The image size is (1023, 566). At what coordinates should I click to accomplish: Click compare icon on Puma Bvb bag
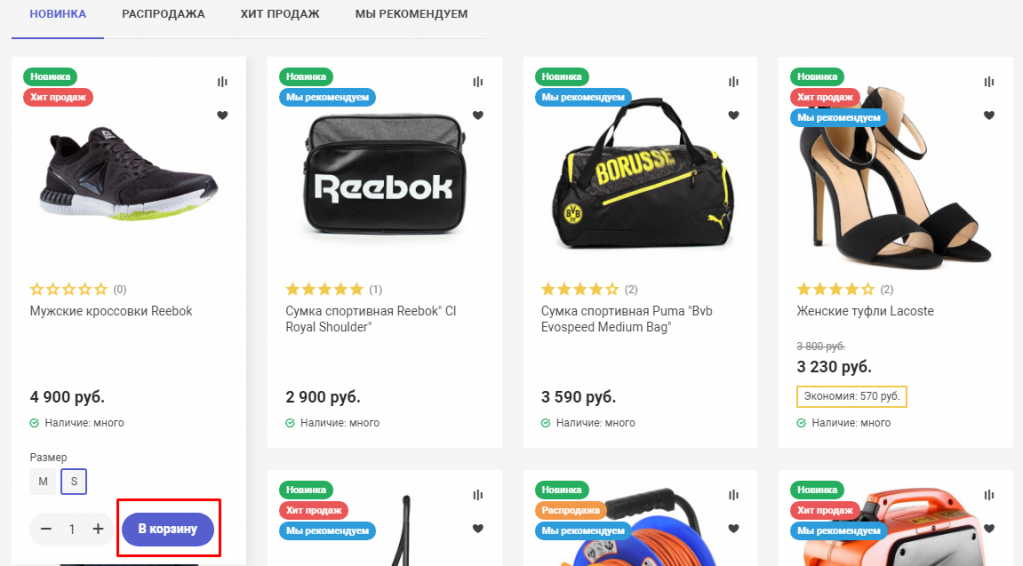[x=734, y=82]
